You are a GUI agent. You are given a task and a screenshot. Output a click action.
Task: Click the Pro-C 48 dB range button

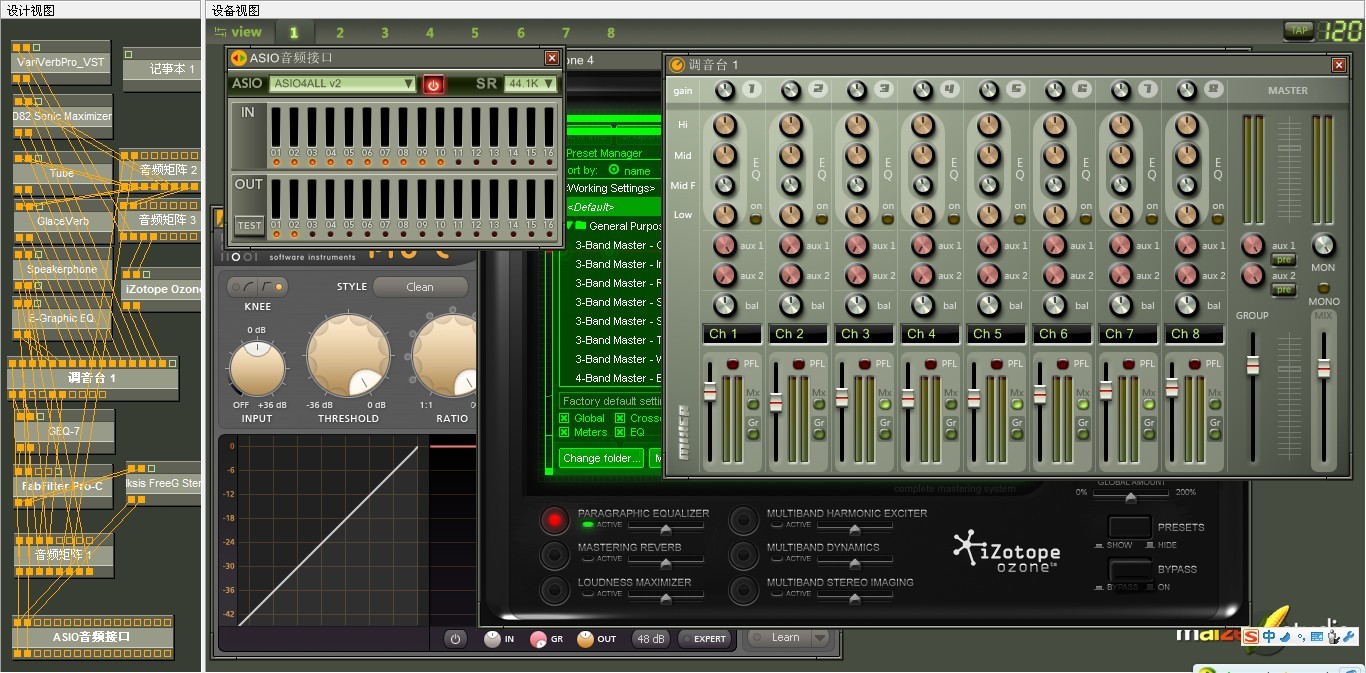coord(650,639)
